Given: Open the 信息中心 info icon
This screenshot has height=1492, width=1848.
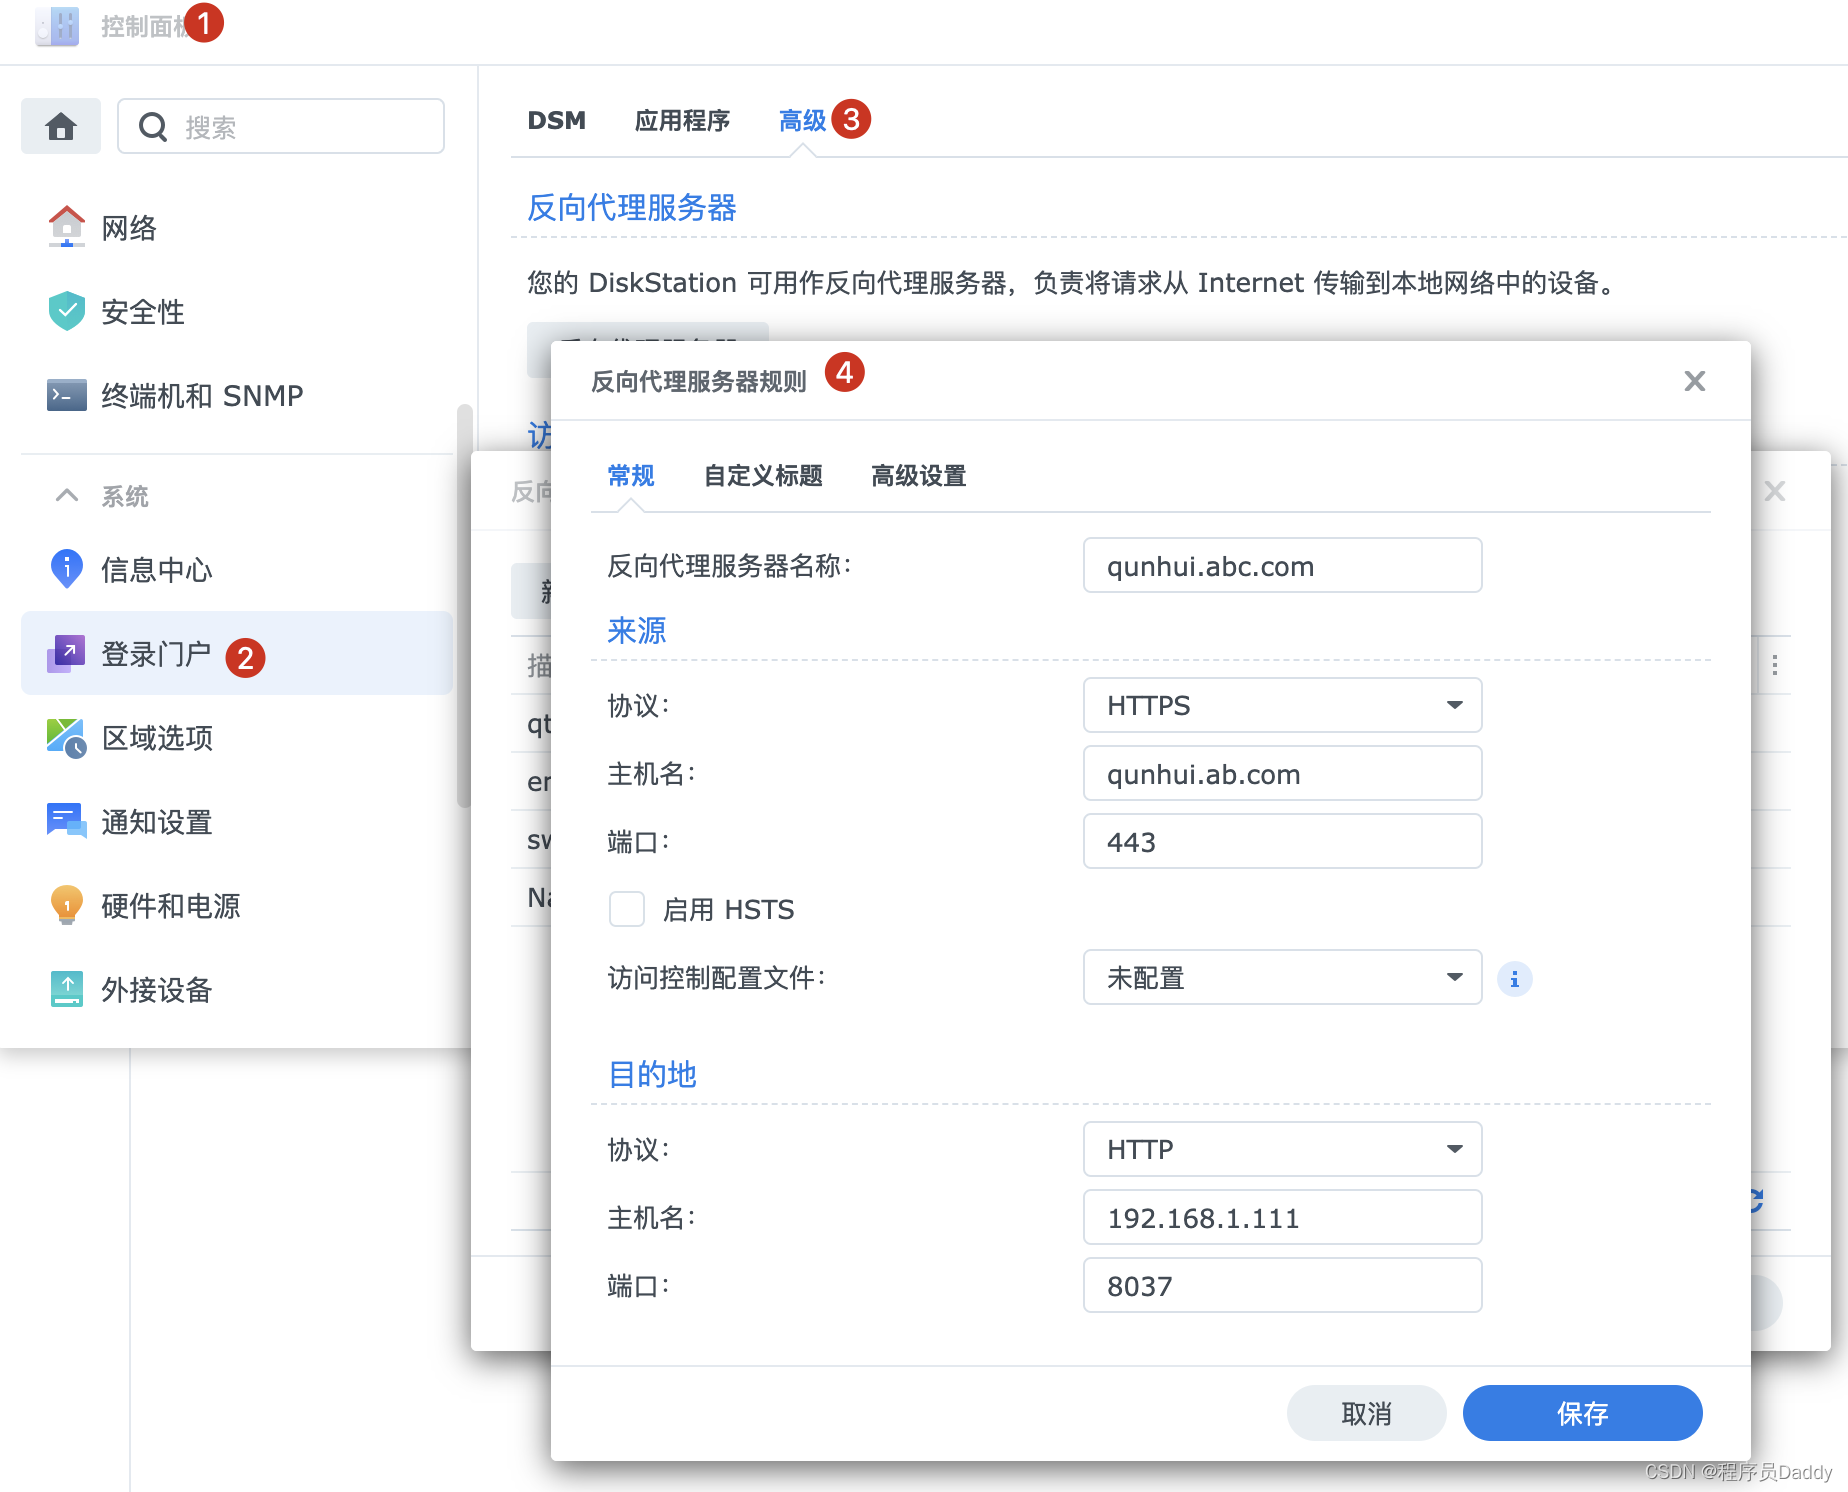Looking at the screenshot, I should point(67,569).
